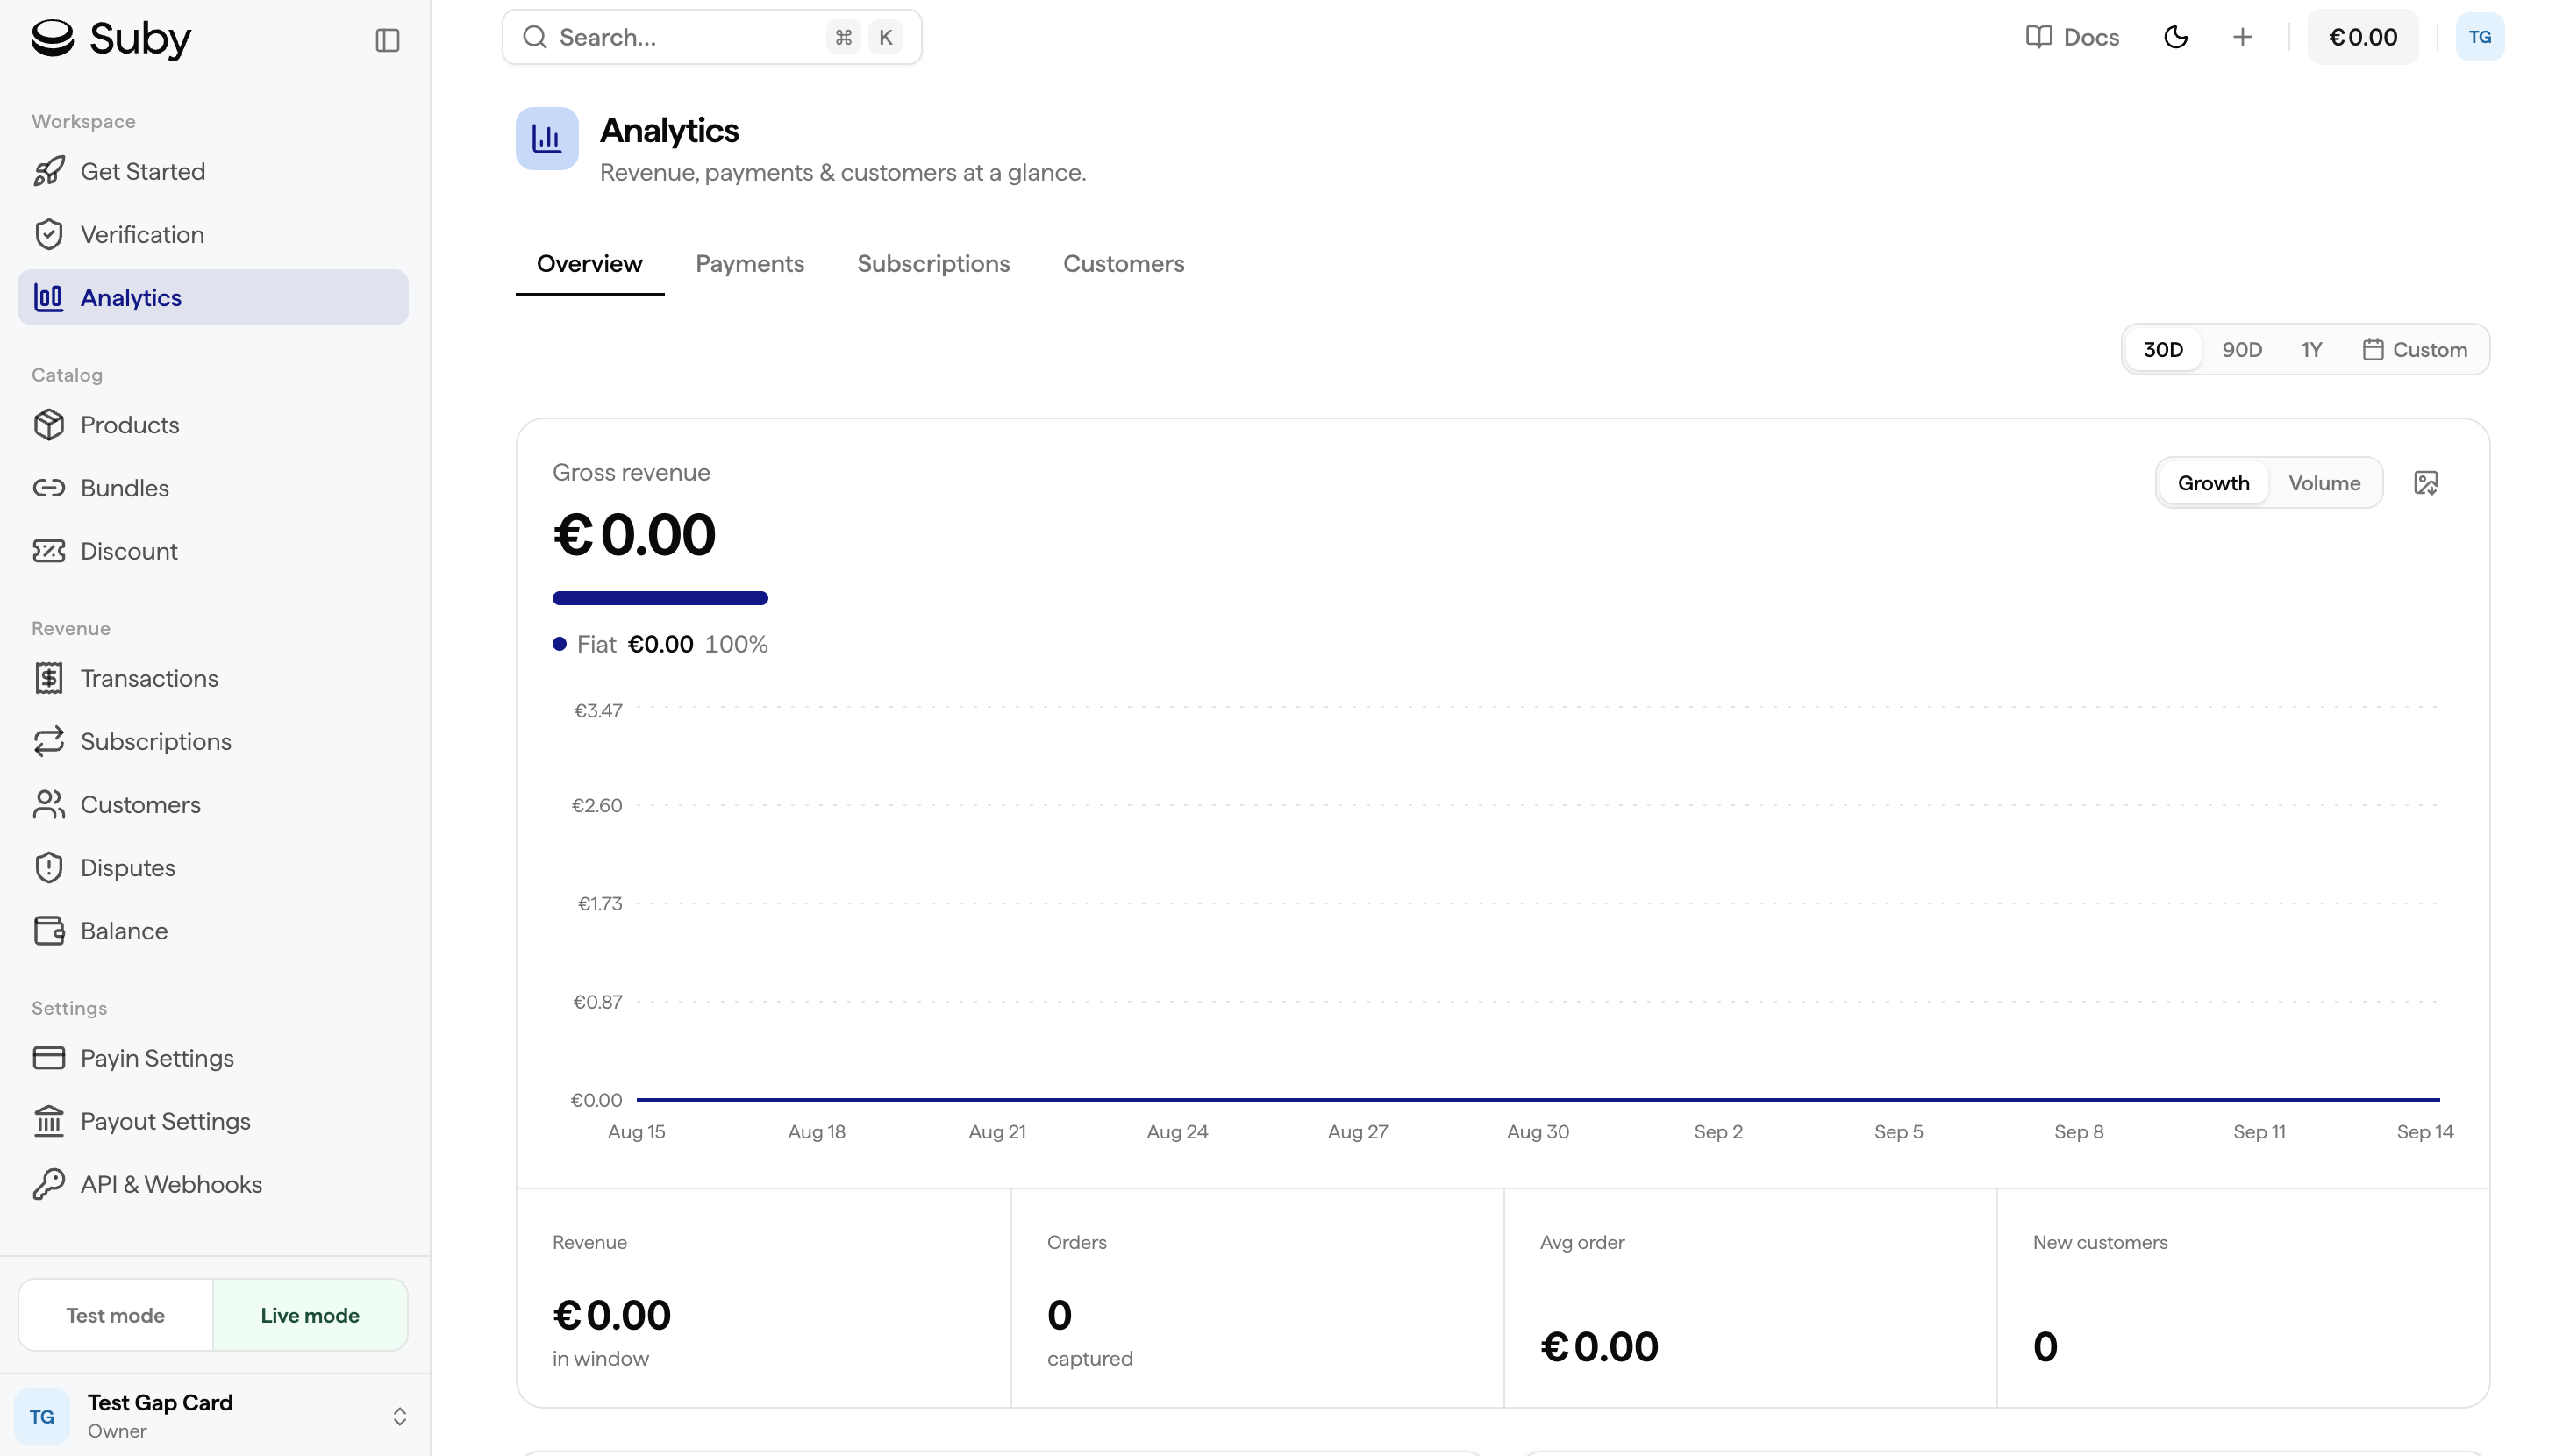Click the Transactions receipt icon
The image size is (2570, 1456).
(x=49, y=678)
